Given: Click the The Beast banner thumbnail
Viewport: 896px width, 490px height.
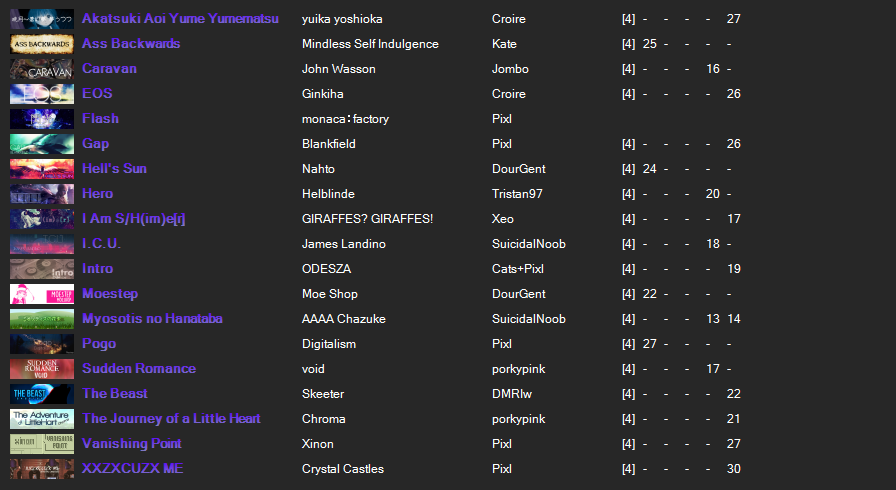Looking at the screenshot, I should pyautogui.click(x=41, y=394).
